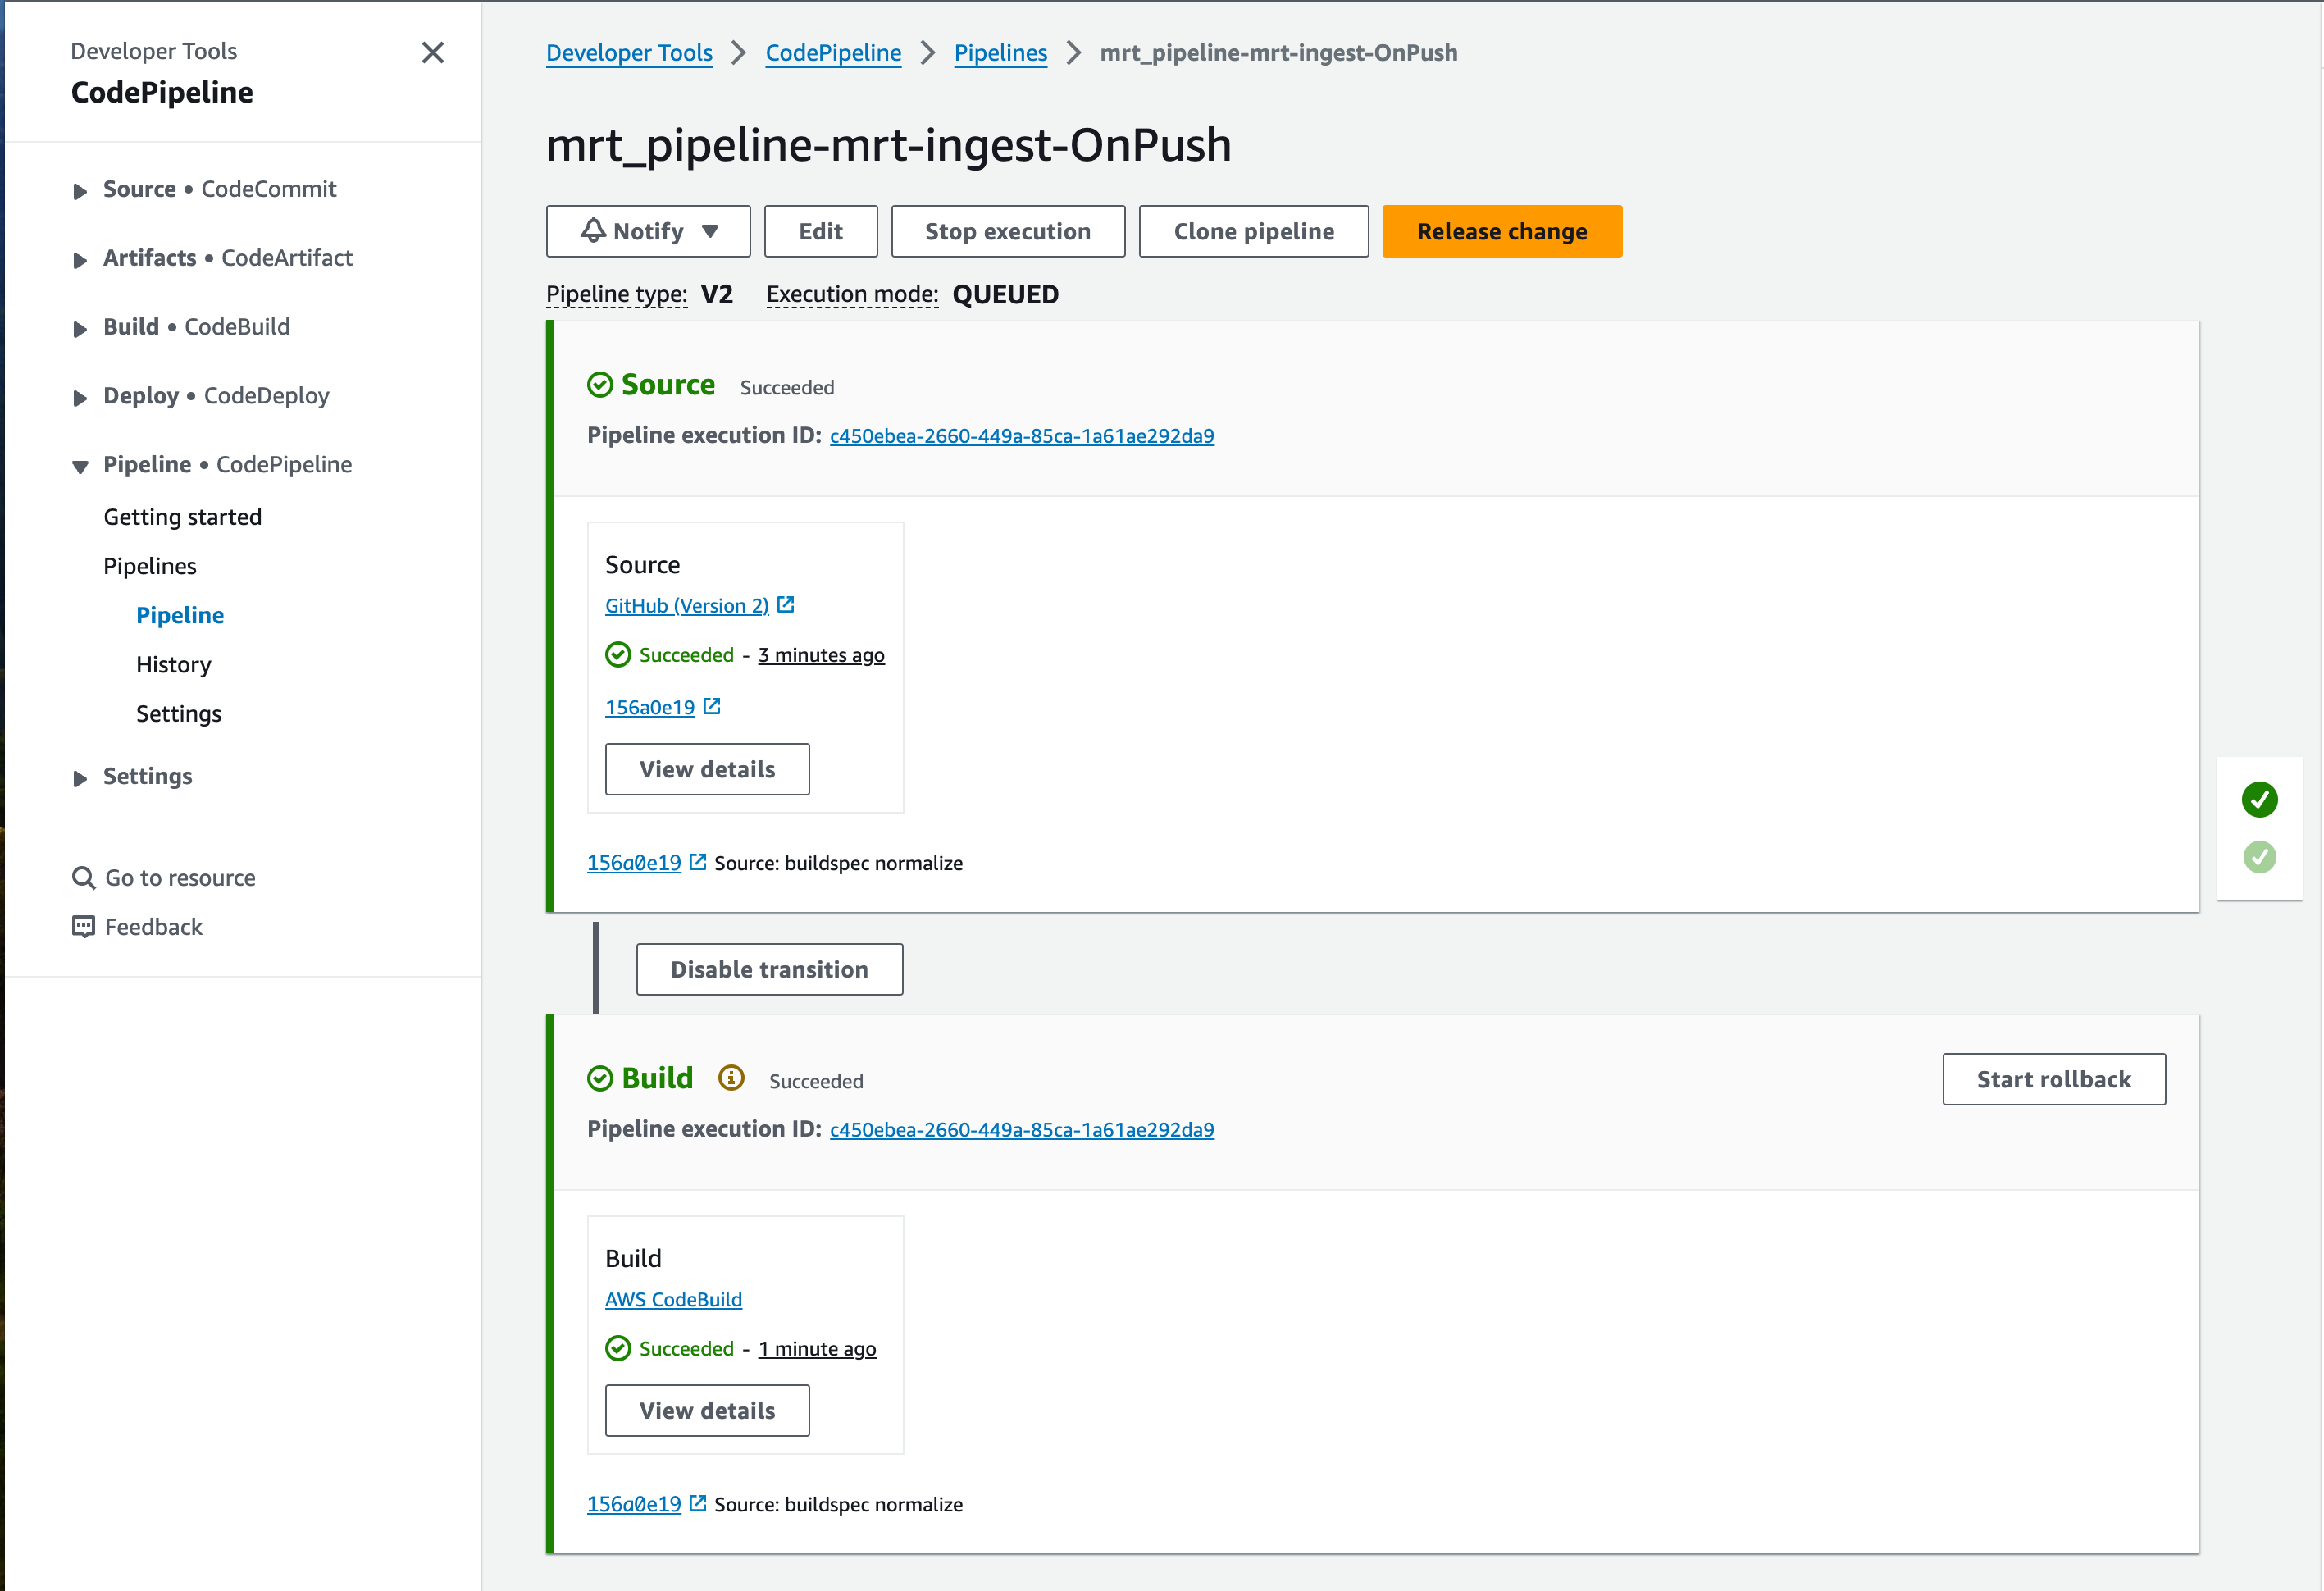View details of the Build action
2324x1591 pixels.
pyautogui.click(x=707, y=1411)
